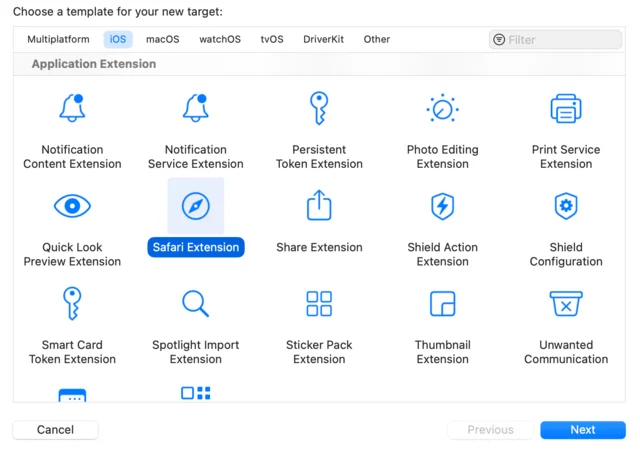Select the Thumbnail Extension icon
The image size is (640, 451).
pos(442,304)
